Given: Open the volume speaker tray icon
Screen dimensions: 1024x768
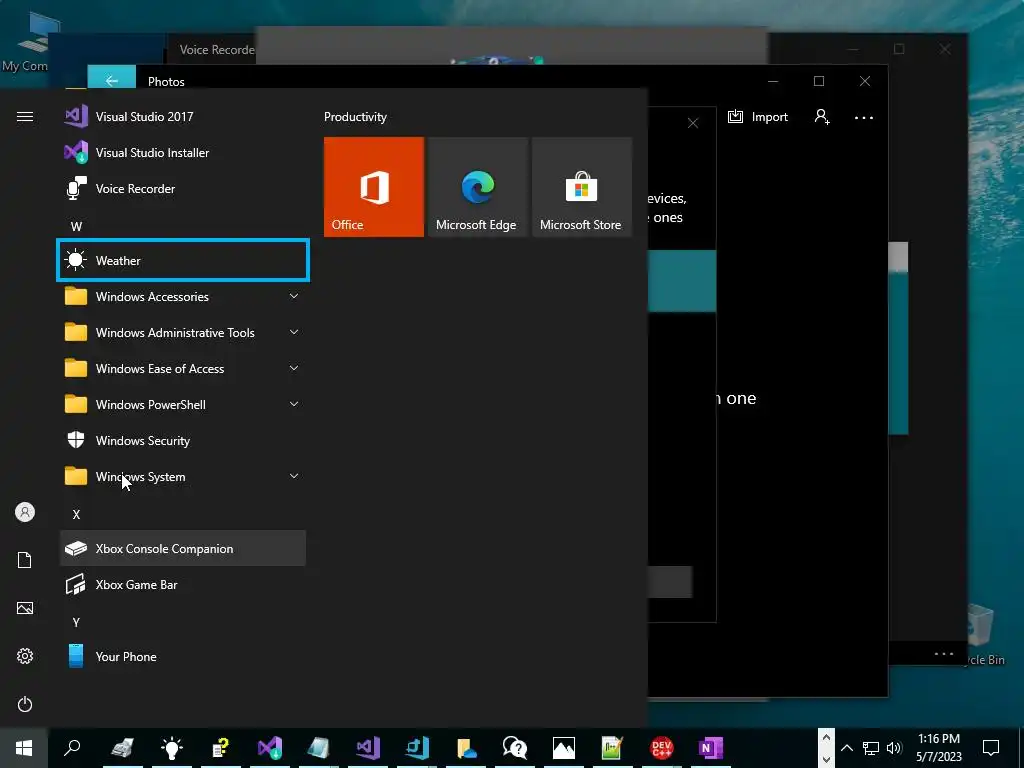Looking at the screenshot, I should coord(894,748).
